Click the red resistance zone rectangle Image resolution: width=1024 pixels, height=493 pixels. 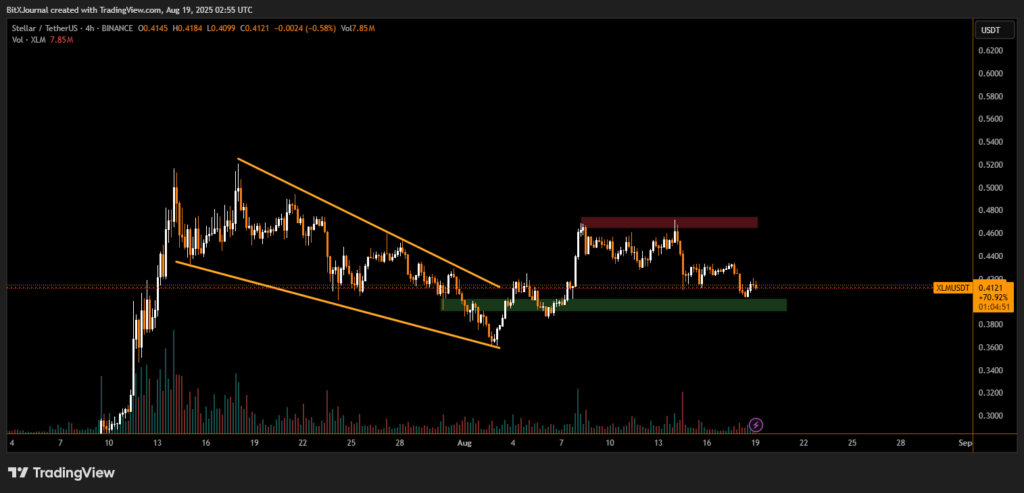click(x=668, y=222)
